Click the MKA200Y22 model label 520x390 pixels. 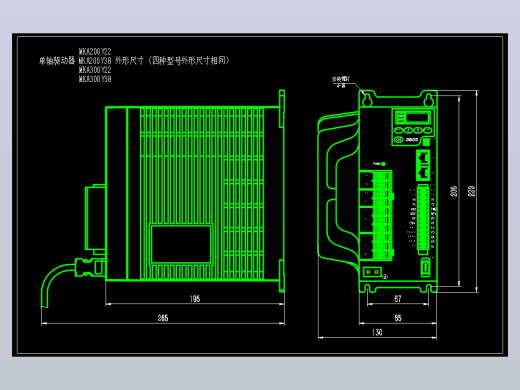tap(95, 52)
